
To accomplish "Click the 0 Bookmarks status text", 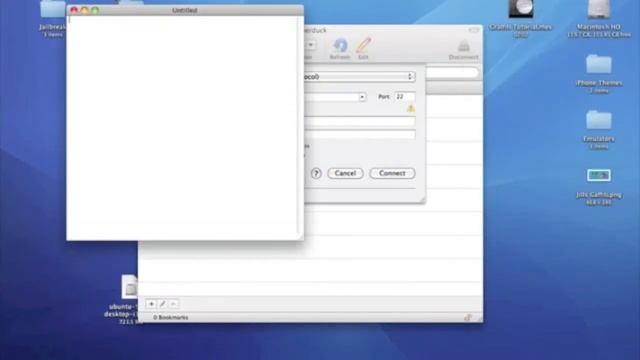I will (x=171, y=317).
